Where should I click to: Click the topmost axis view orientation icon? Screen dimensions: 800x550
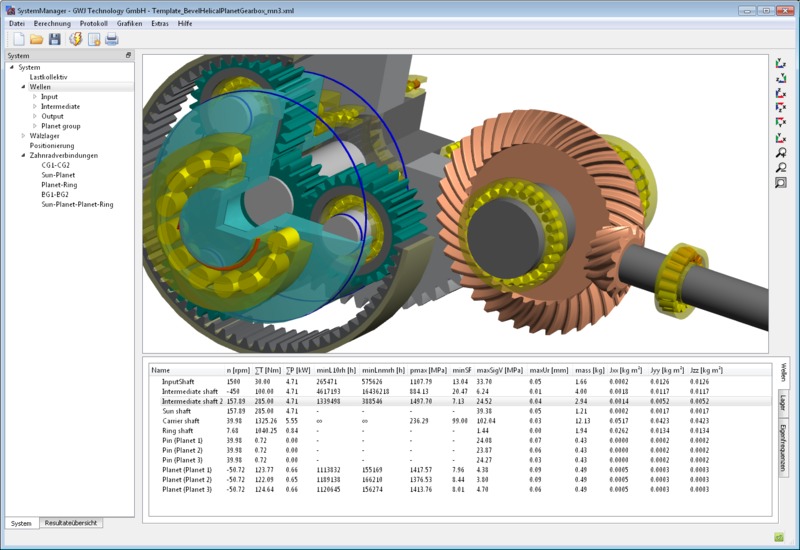(x=781, y=63)
